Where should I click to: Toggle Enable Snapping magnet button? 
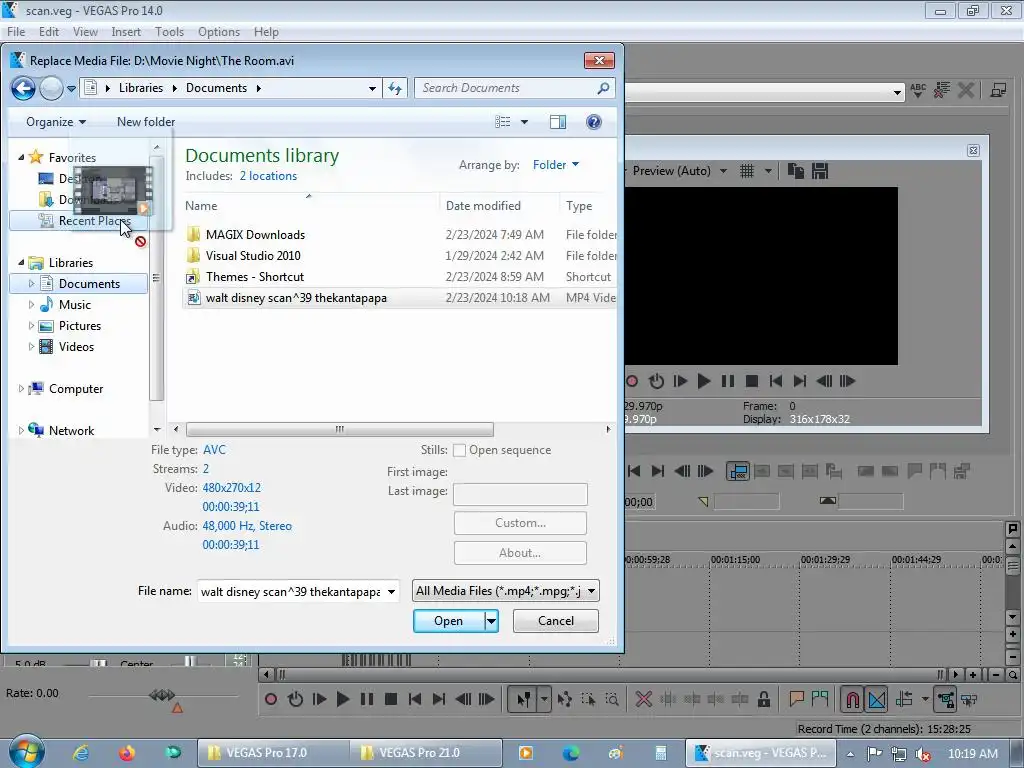click(852, 699)
